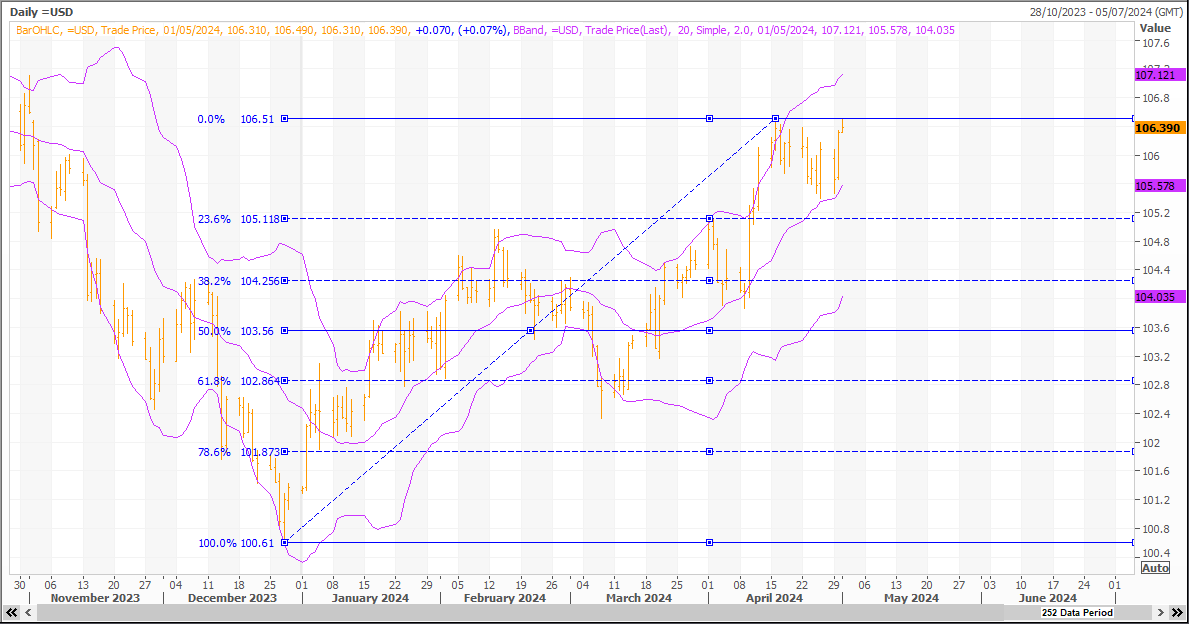Click the May 2024 month label

(x=911, y=598)
